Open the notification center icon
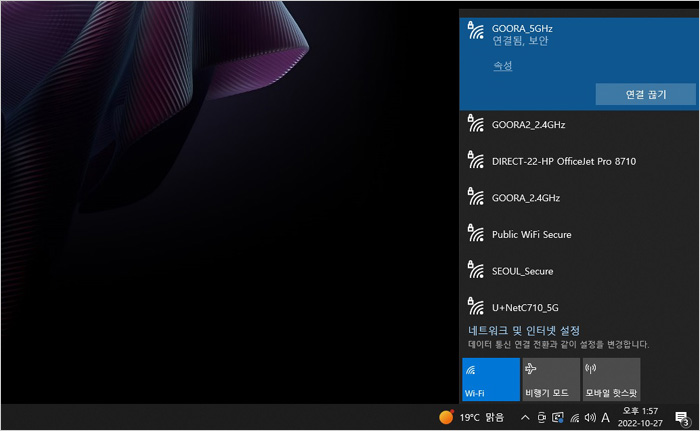This screenshot has height=431, width=700. pos(682,417)
